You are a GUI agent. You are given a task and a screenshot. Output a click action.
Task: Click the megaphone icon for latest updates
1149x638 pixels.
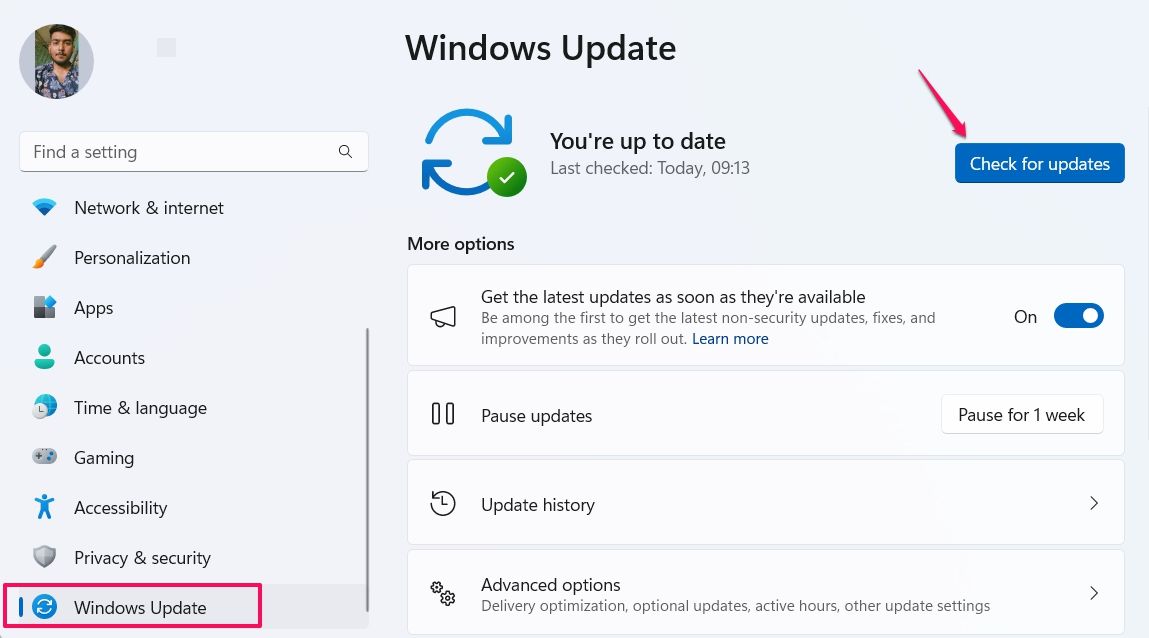[443, 316]
